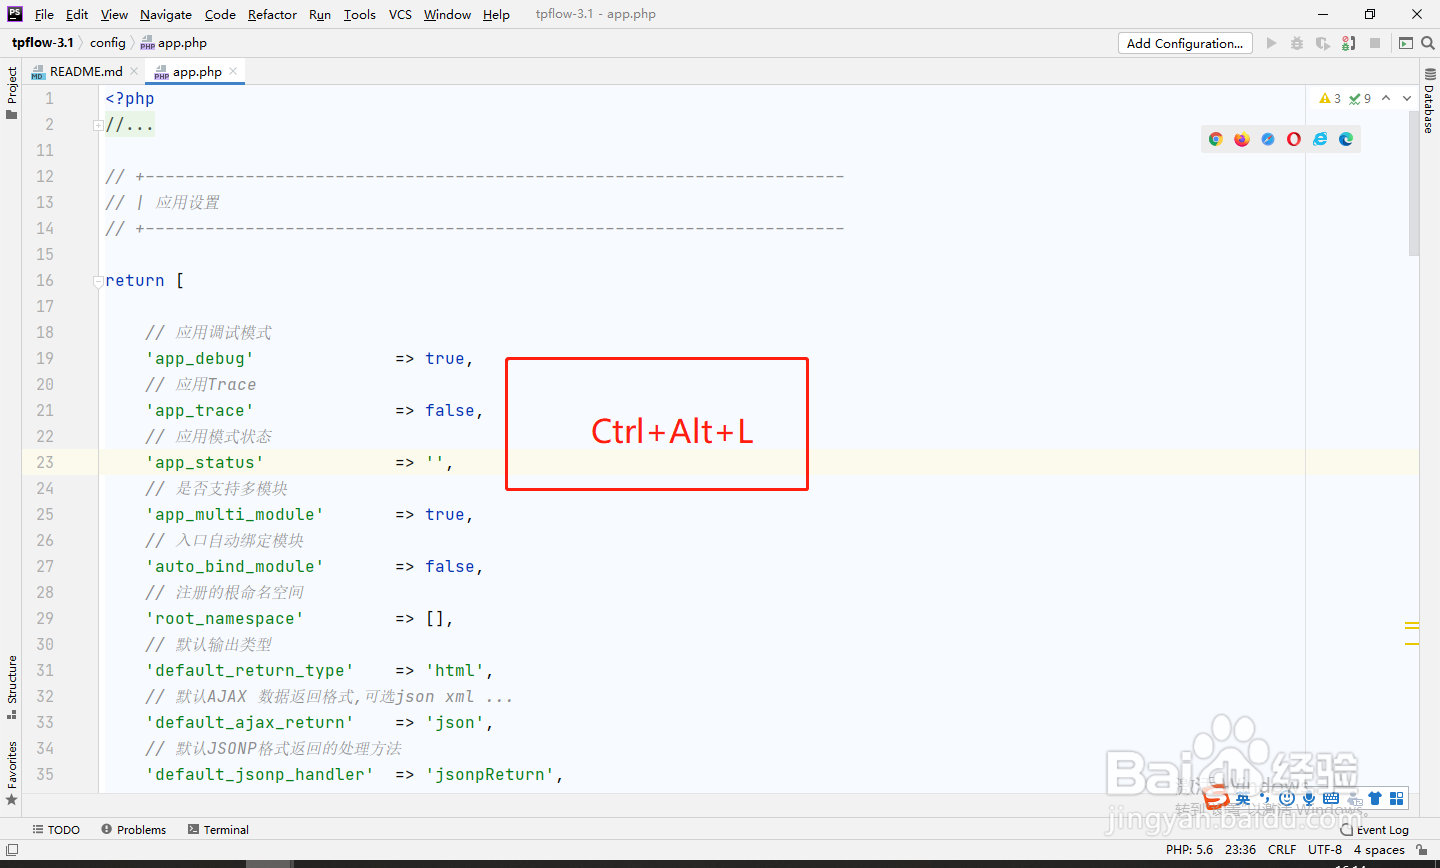Open the View menu

[114, 14]
